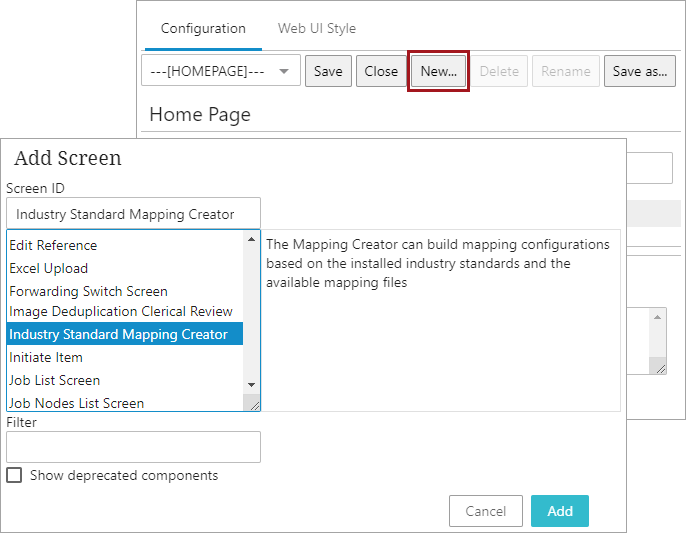Click the screen list scroll down arrow
686x533 pixels.
pos(252,385)
